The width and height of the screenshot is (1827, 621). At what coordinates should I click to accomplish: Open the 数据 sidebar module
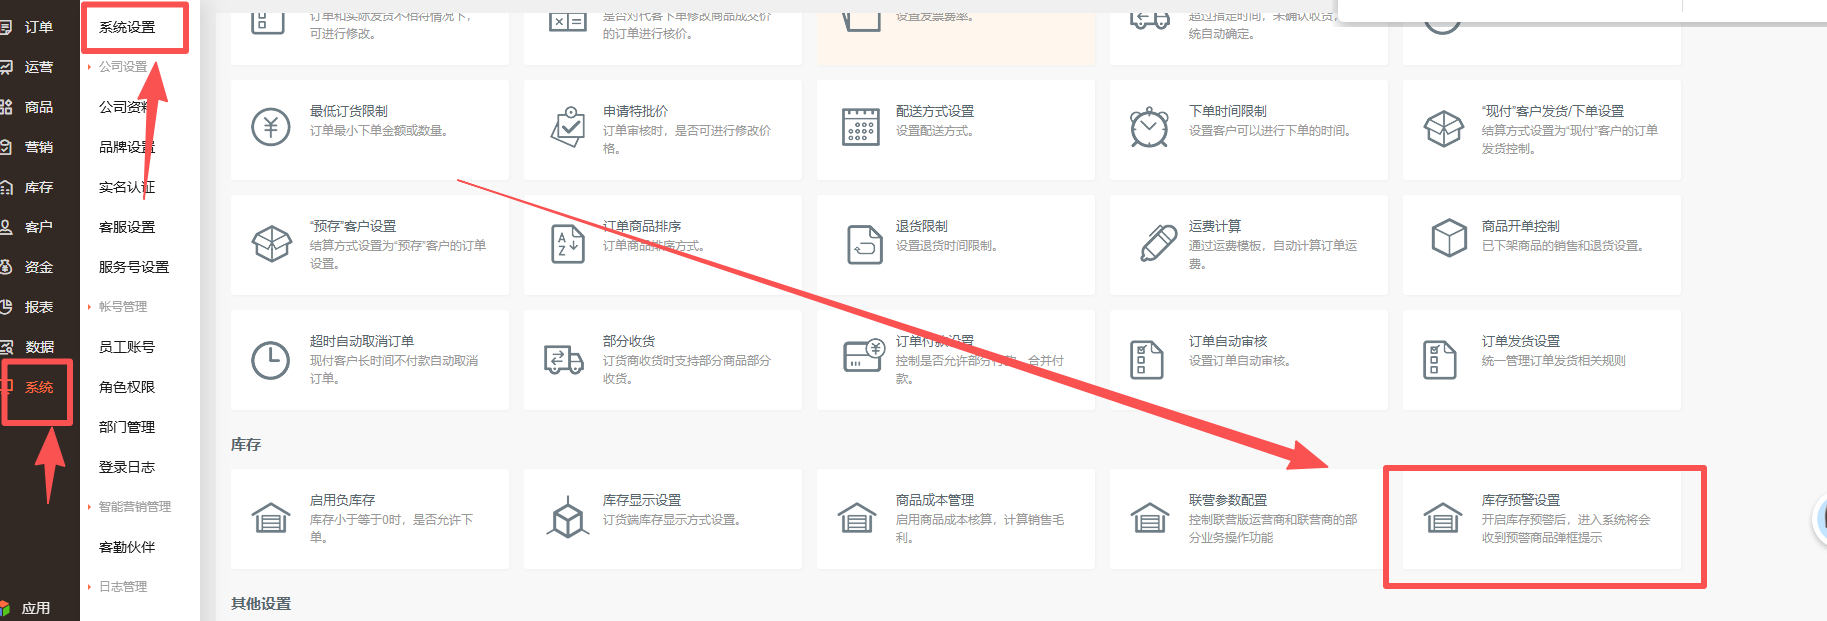tap(39, 347)
